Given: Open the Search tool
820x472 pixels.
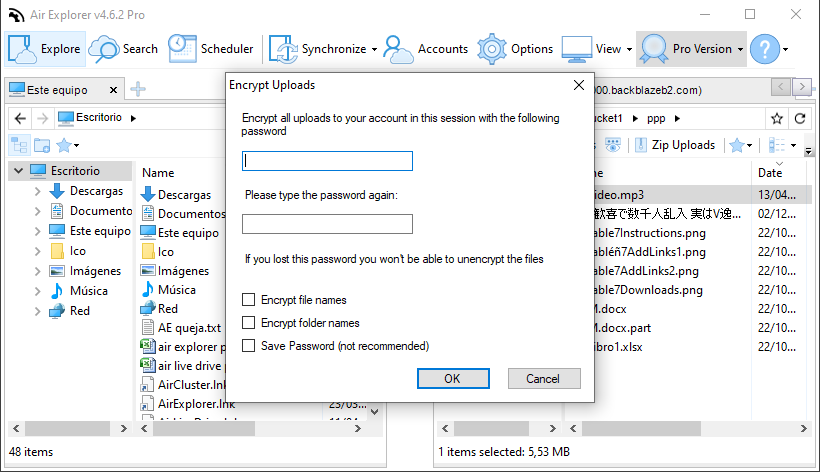Looking at the screenshot, I should (123, 49).
